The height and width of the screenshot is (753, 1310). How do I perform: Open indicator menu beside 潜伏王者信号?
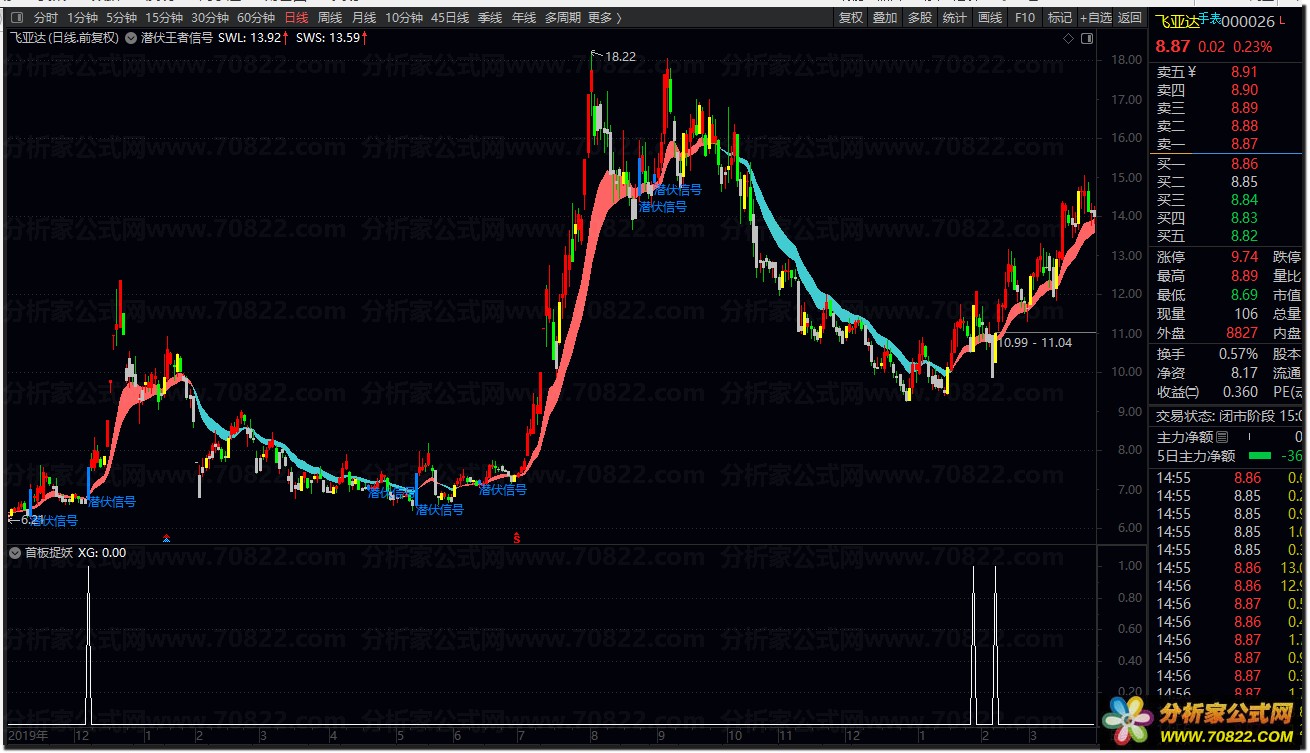point(131,38)
